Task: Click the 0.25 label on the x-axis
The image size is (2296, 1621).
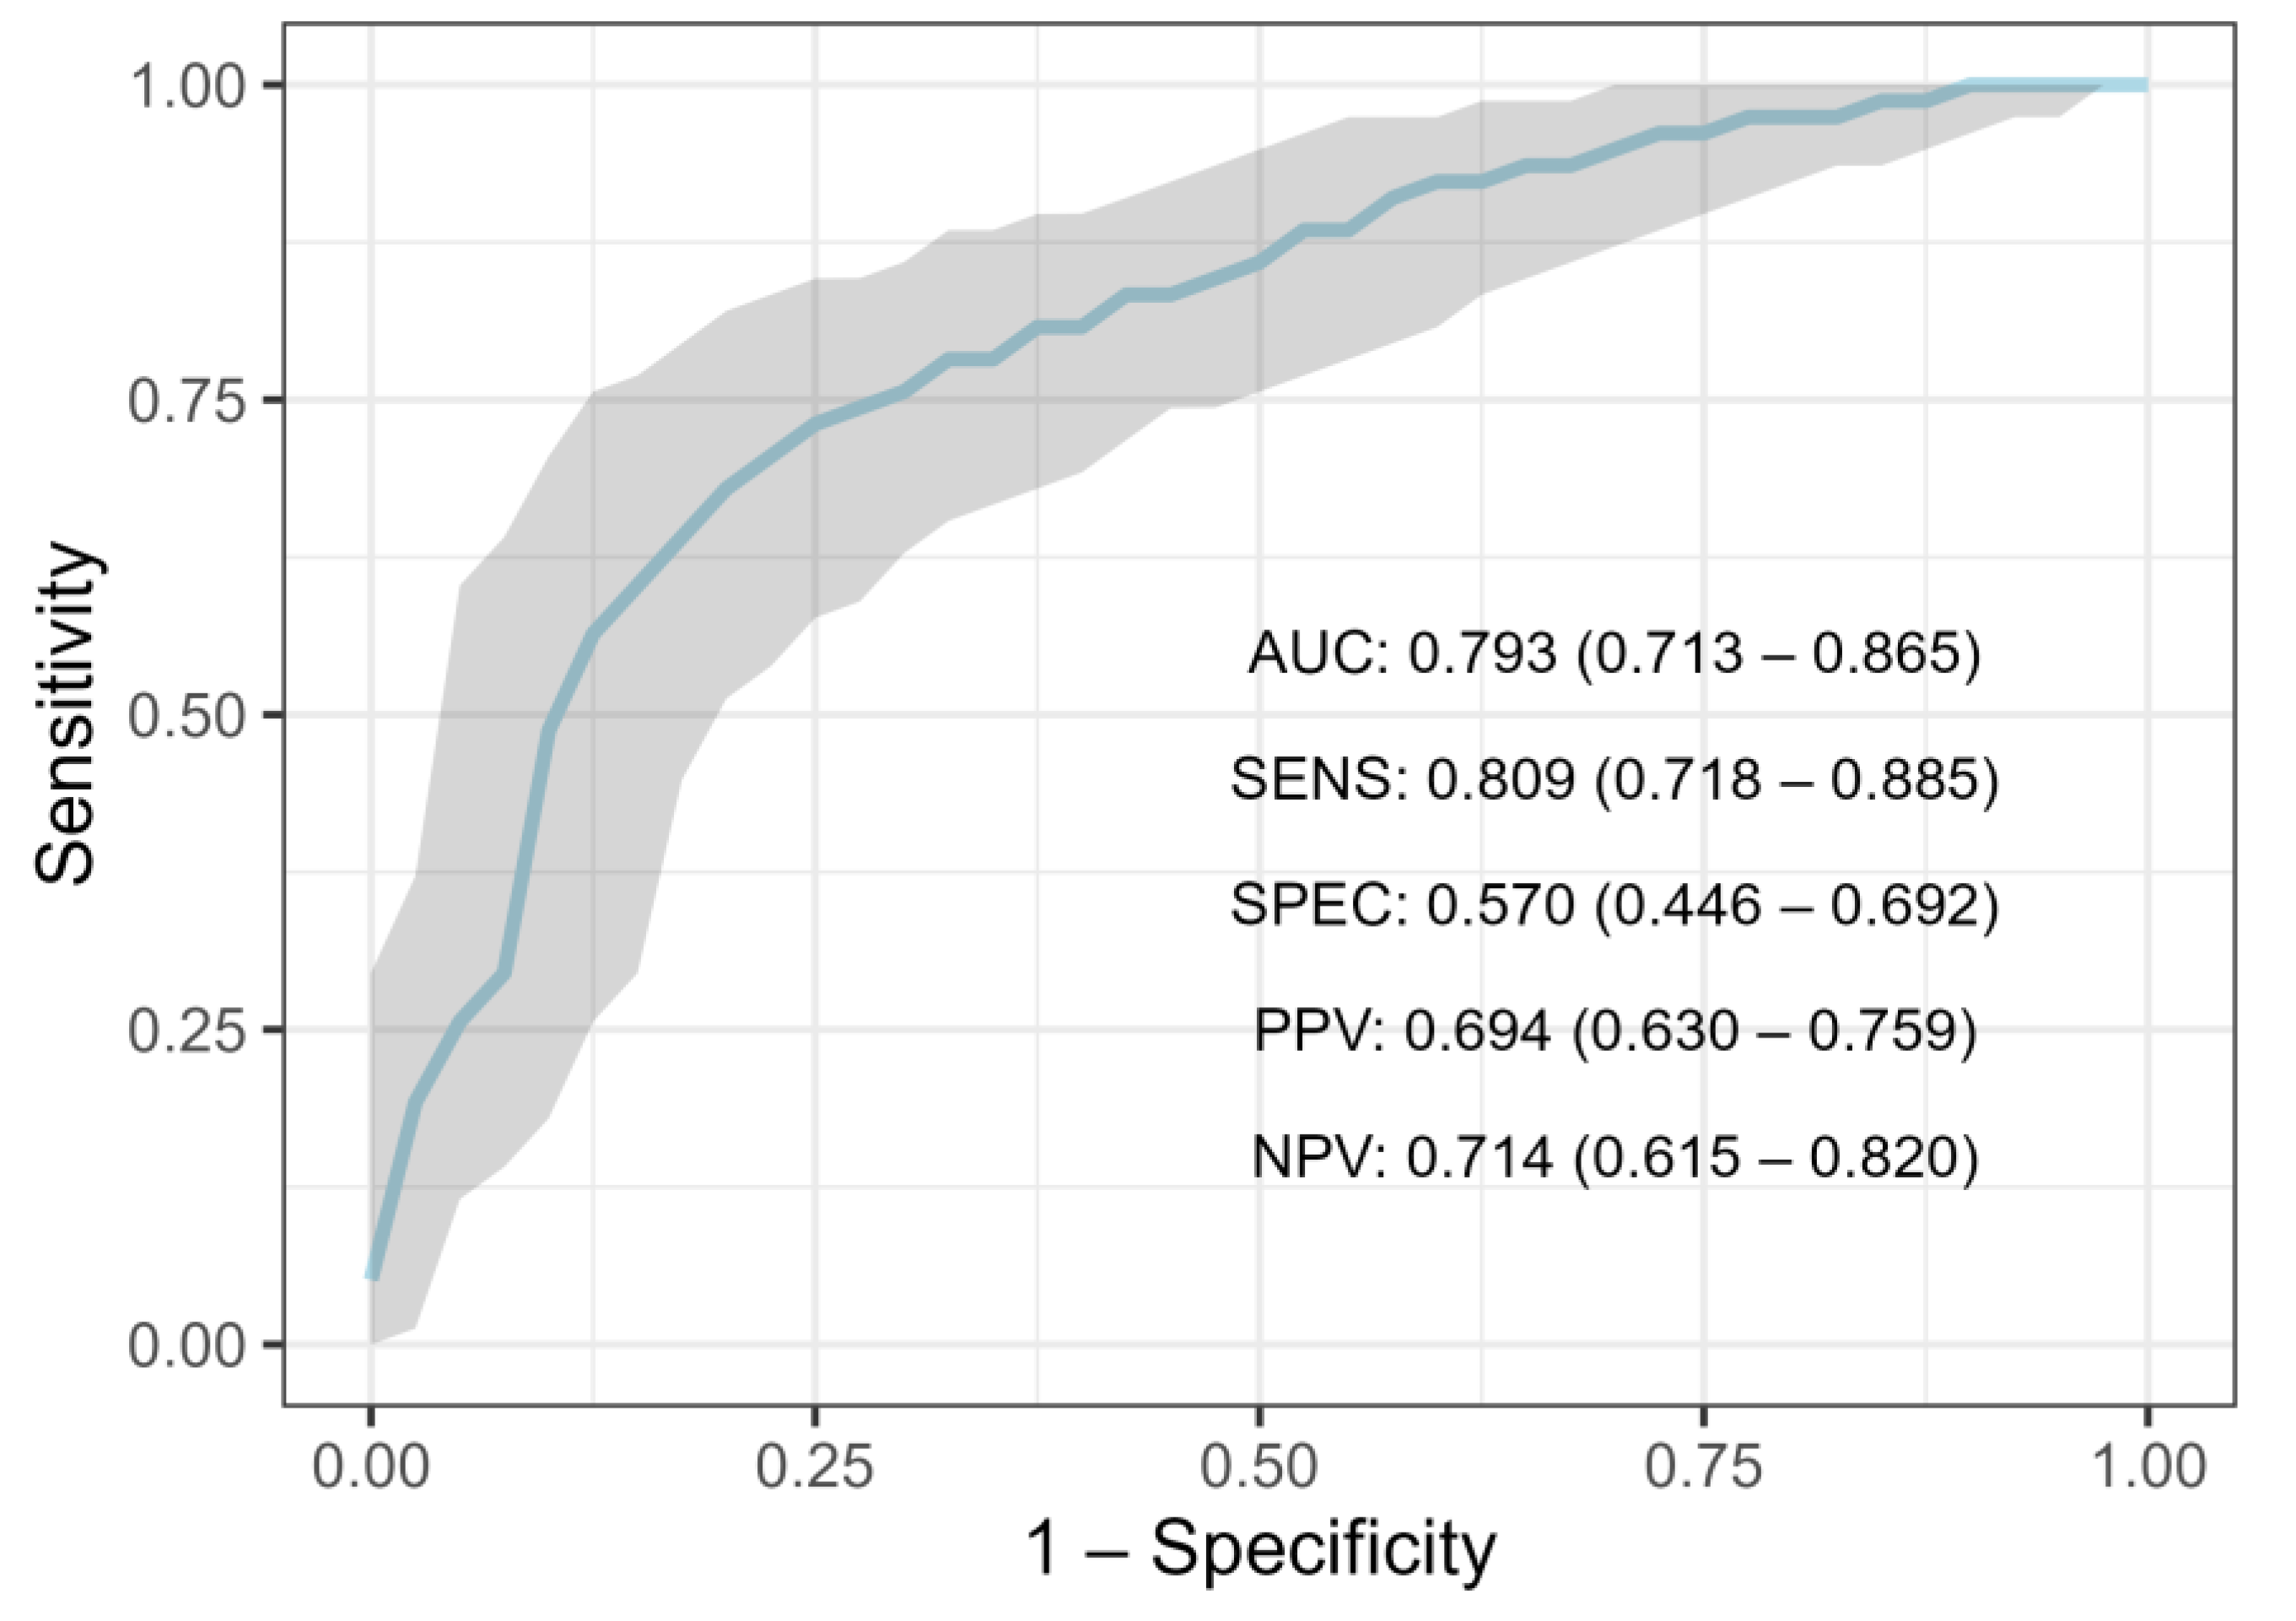Action: click(815, 1468)
